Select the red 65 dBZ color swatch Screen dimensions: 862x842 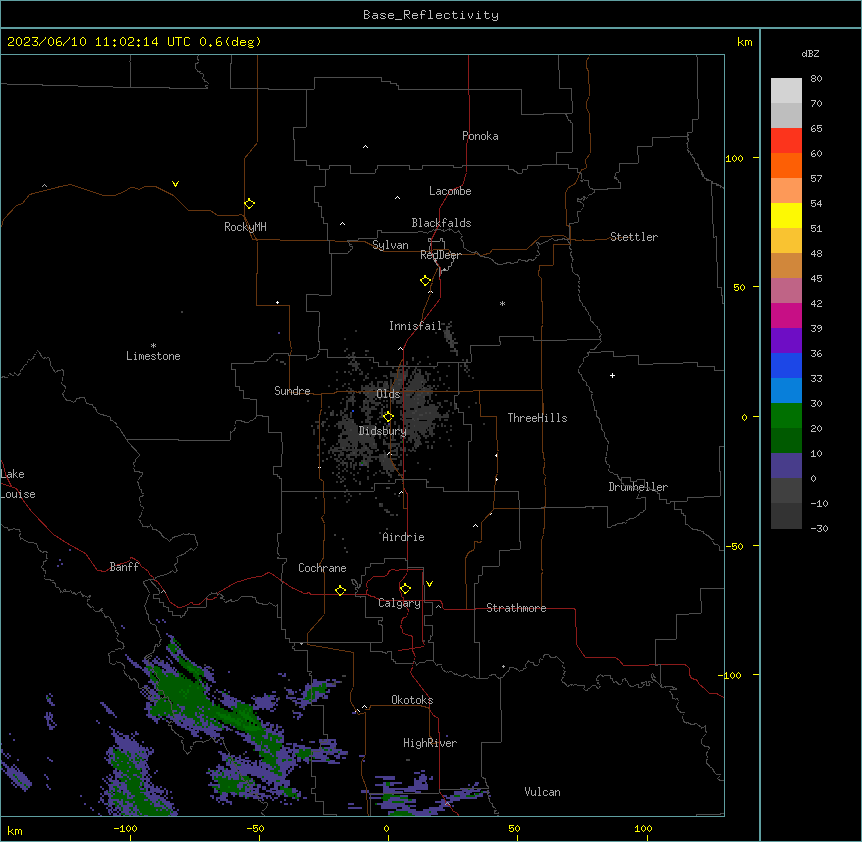click(x=786, y=140)
